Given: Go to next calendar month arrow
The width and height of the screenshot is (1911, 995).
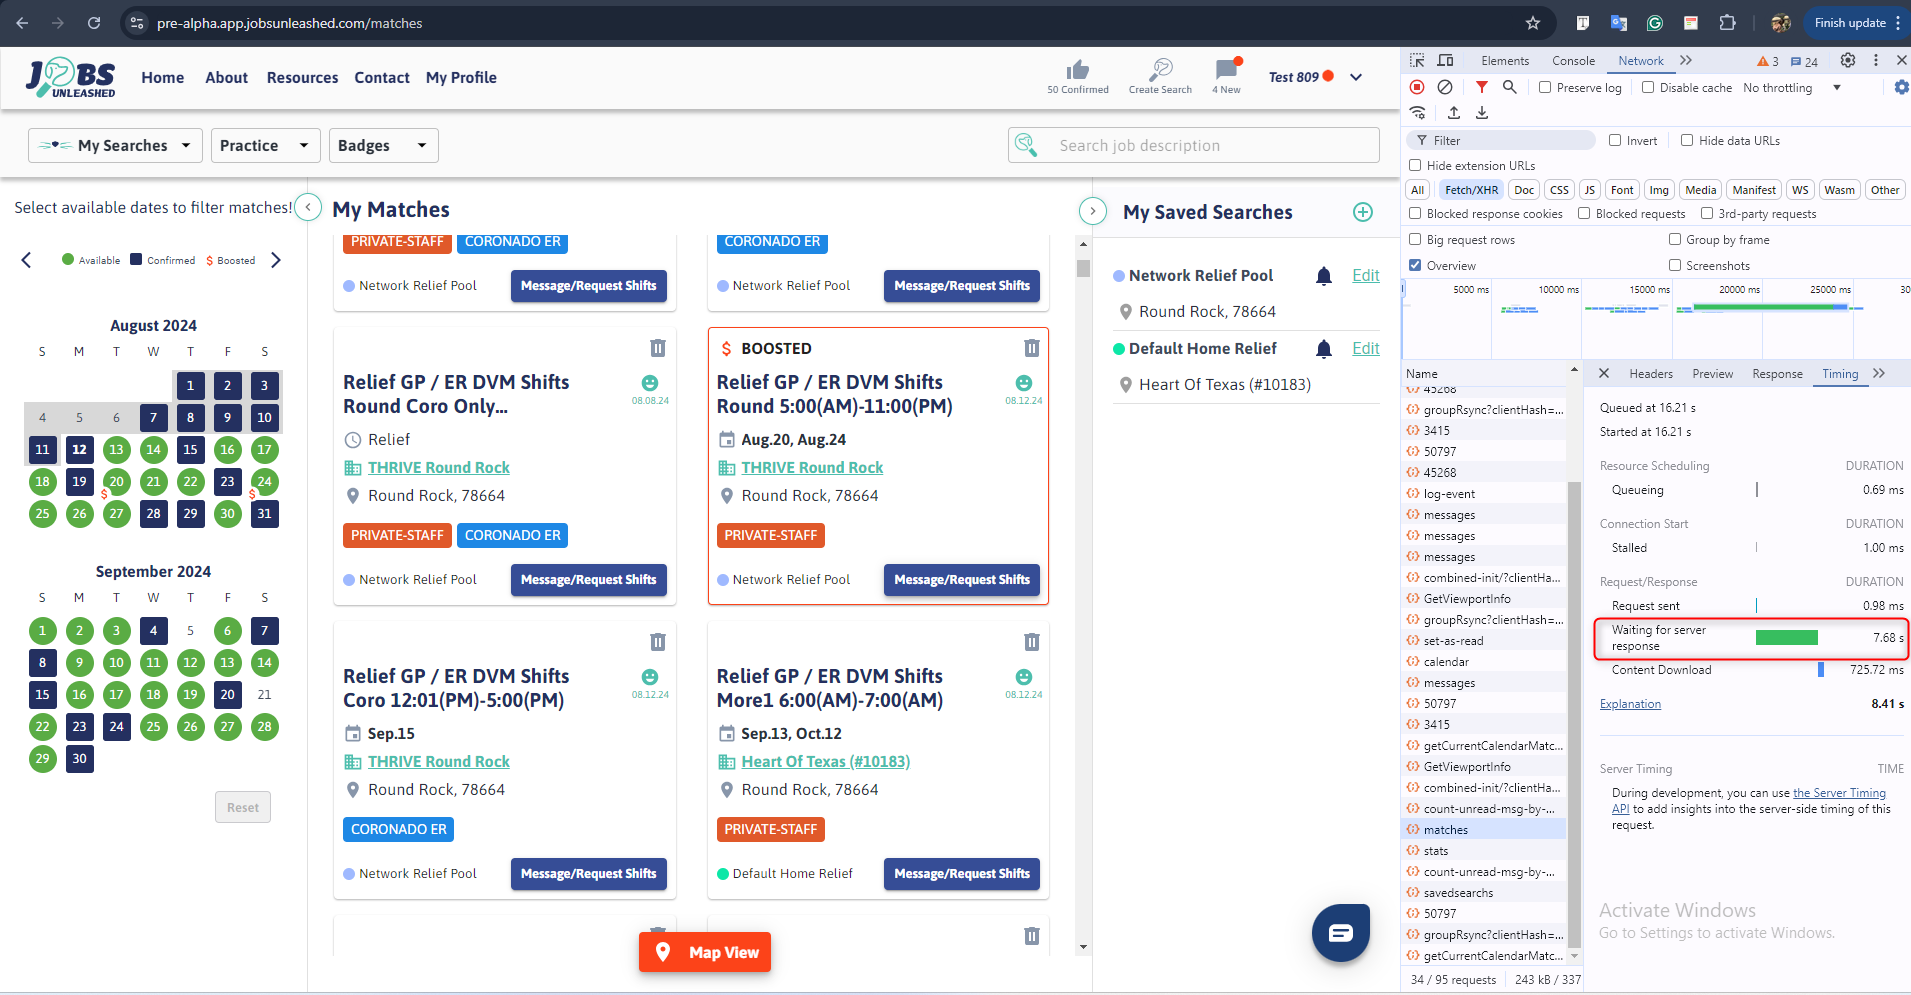Looking at the screenshot, I should pos(276,260).
